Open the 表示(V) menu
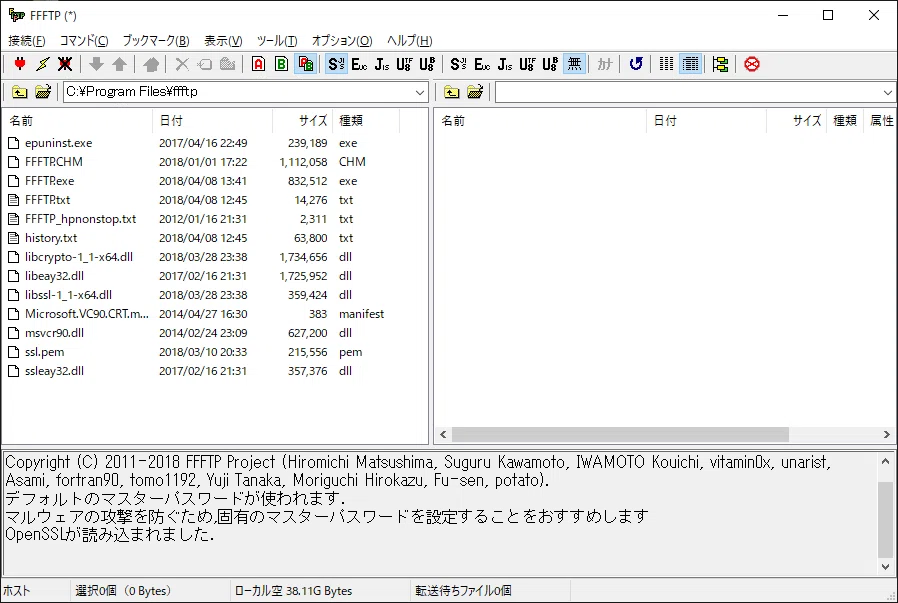The image size is (898, 603). pos(223,41)
